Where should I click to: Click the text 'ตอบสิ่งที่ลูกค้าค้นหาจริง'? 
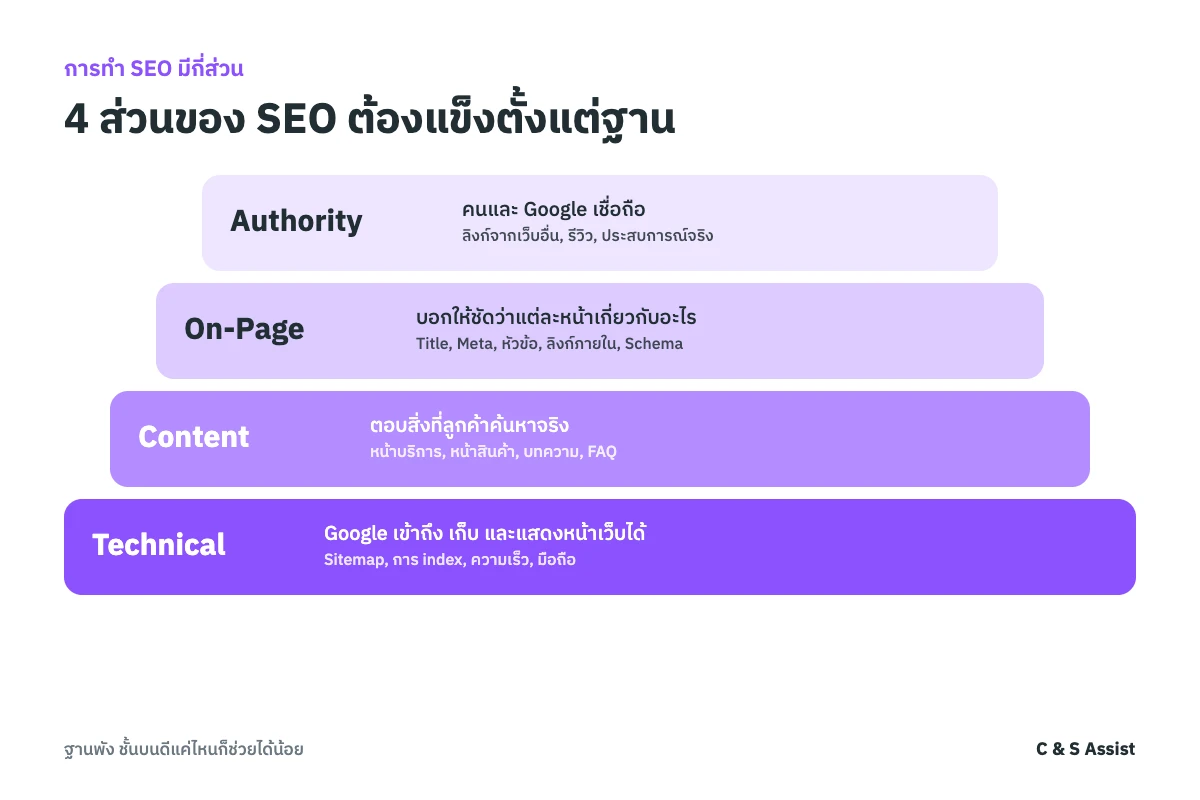coord(469,425)
